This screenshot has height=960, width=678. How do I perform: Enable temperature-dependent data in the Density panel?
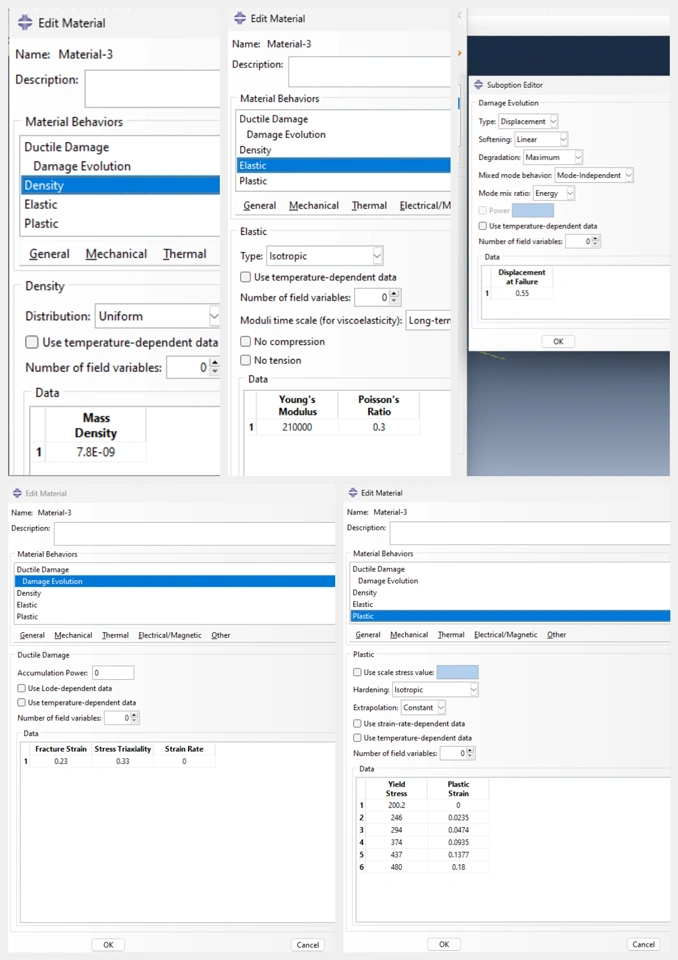click(32, 342)
